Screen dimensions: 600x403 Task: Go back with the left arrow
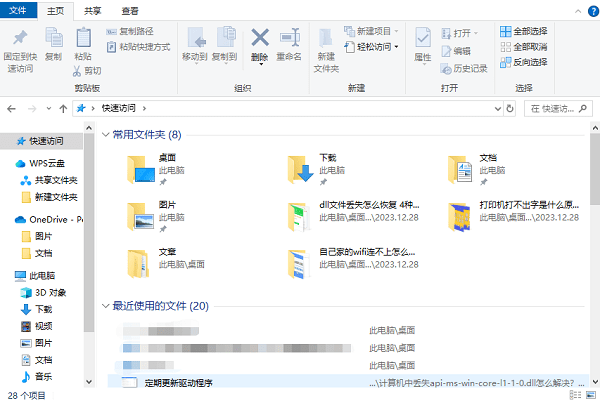[x=11, y=109]
